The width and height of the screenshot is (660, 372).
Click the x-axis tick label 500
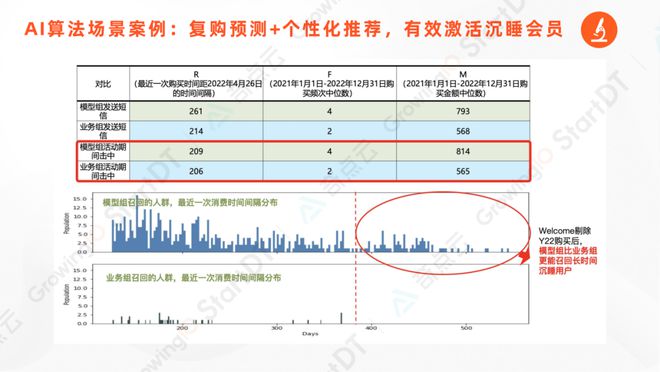[466, 328]
